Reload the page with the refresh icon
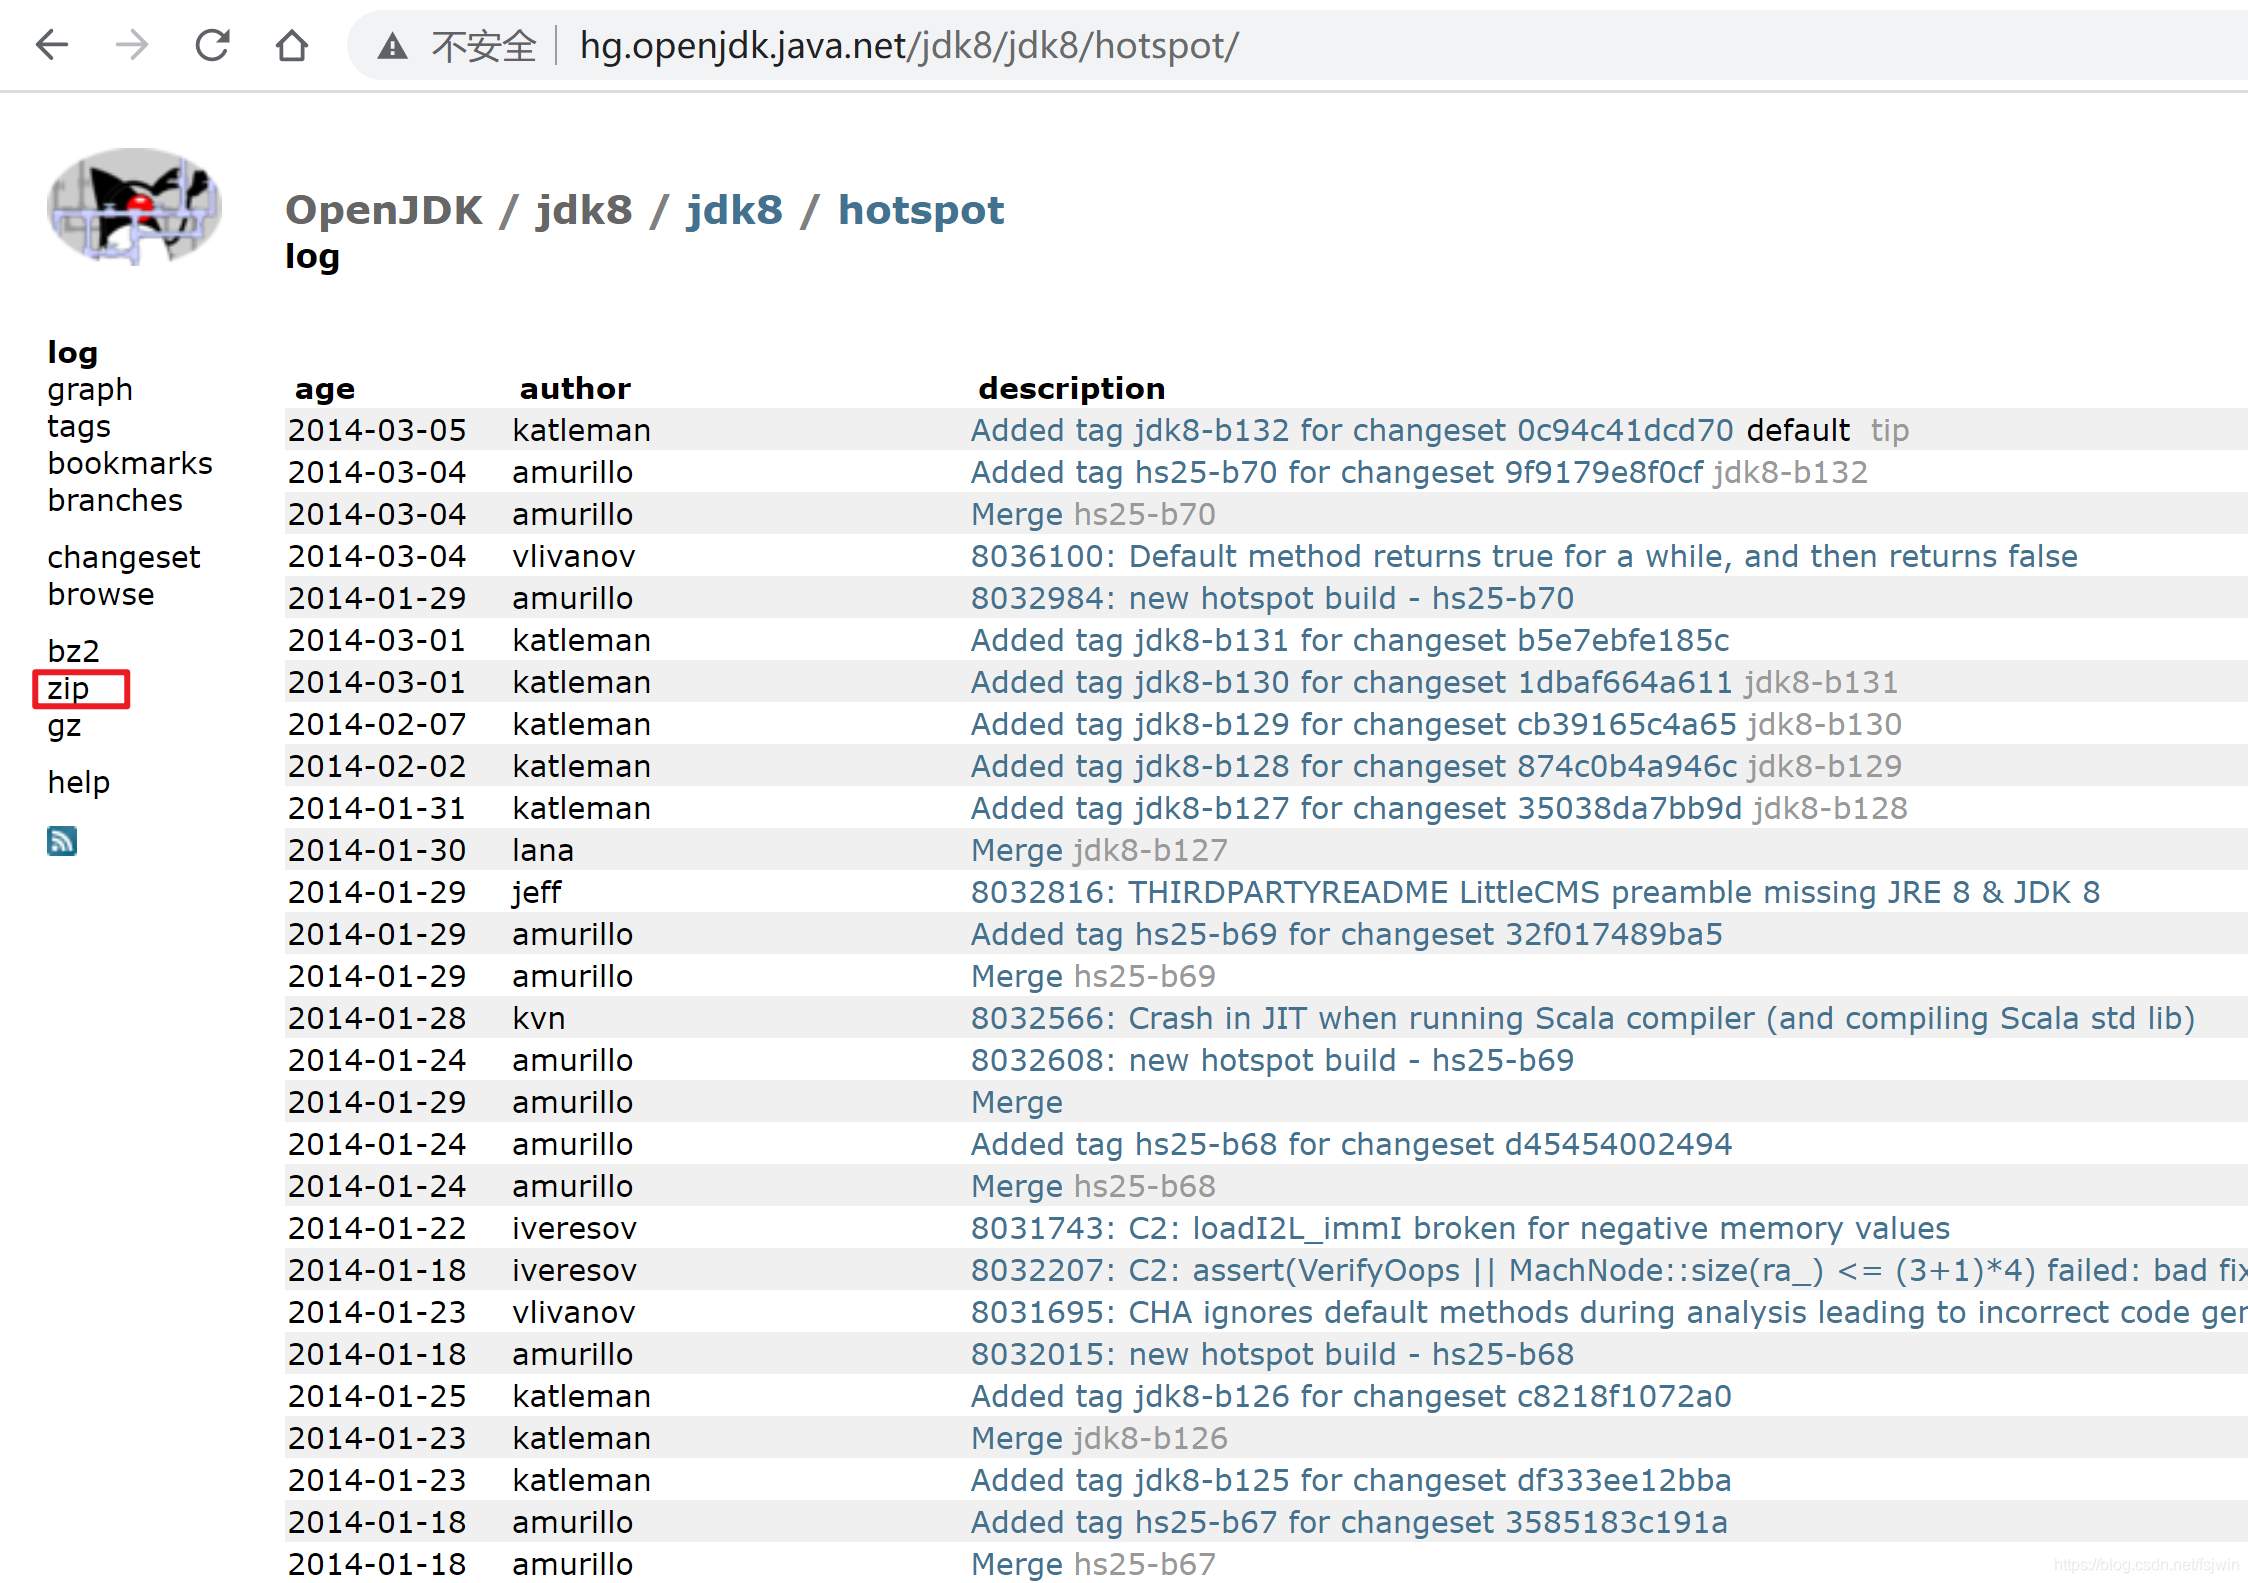 (212, 45)
